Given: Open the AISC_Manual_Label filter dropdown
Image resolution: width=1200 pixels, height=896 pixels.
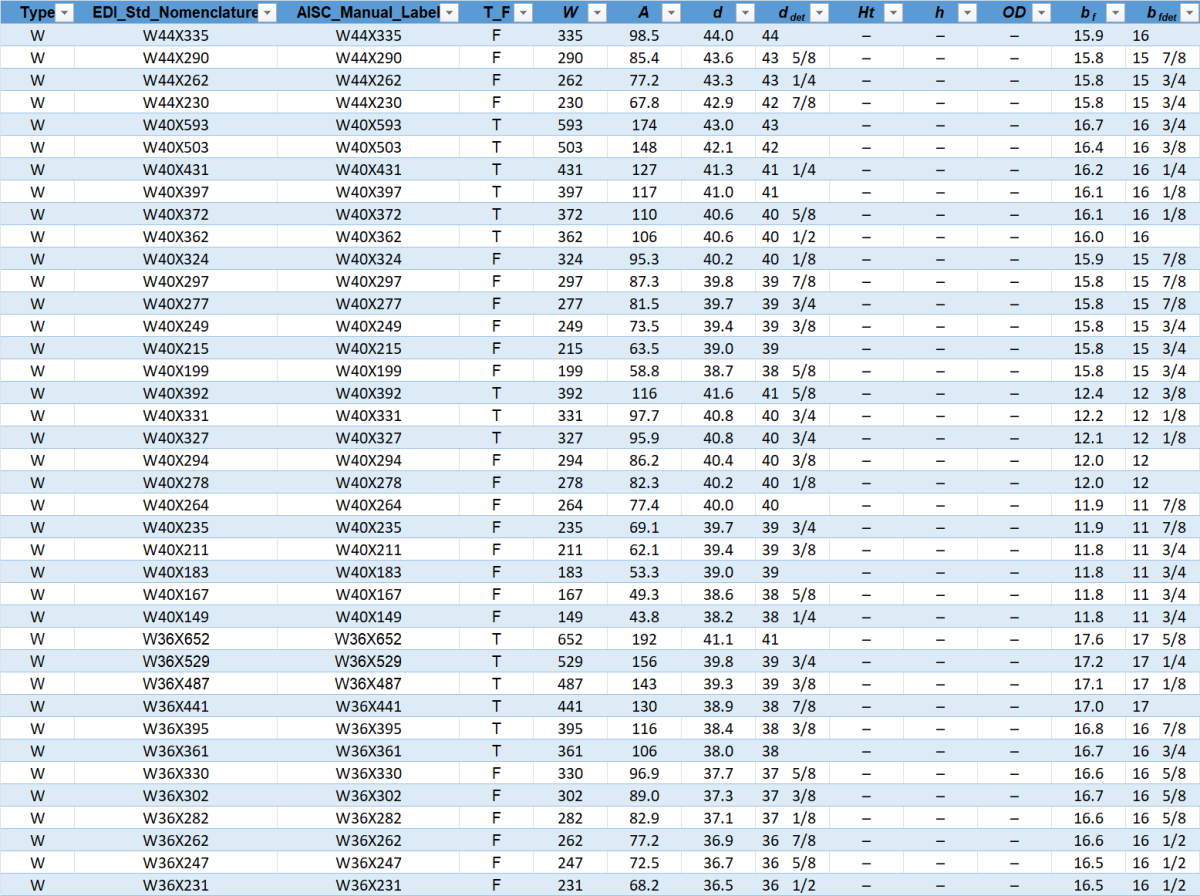Looking at the screenshot, I should coord(449,13).
